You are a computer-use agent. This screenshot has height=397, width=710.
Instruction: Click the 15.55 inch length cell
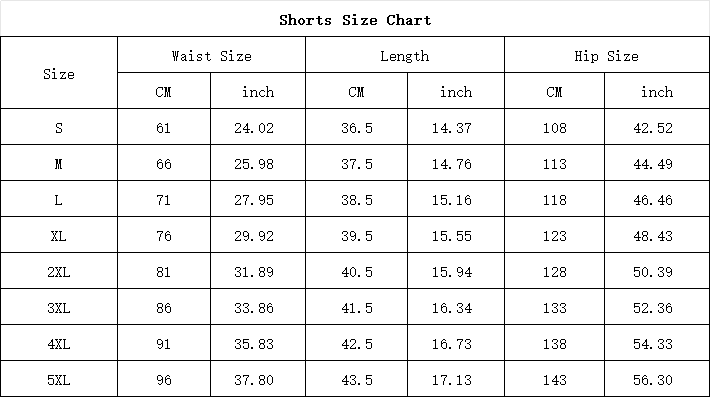point(456,235)
